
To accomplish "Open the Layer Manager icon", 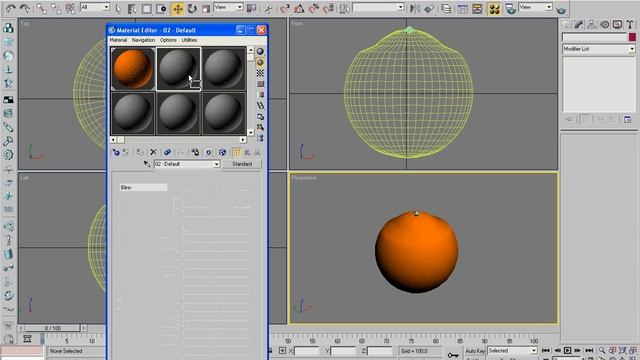I will point(446,8).
